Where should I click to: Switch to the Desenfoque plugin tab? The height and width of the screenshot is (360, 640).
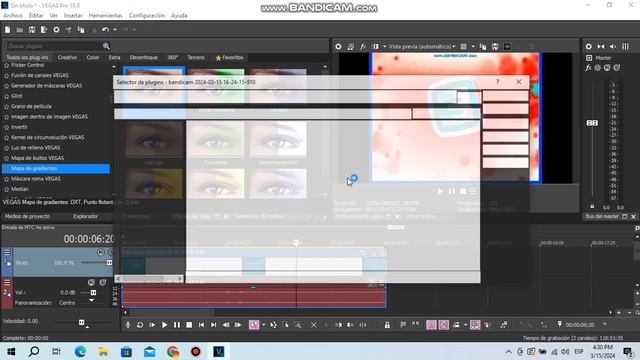143,58
